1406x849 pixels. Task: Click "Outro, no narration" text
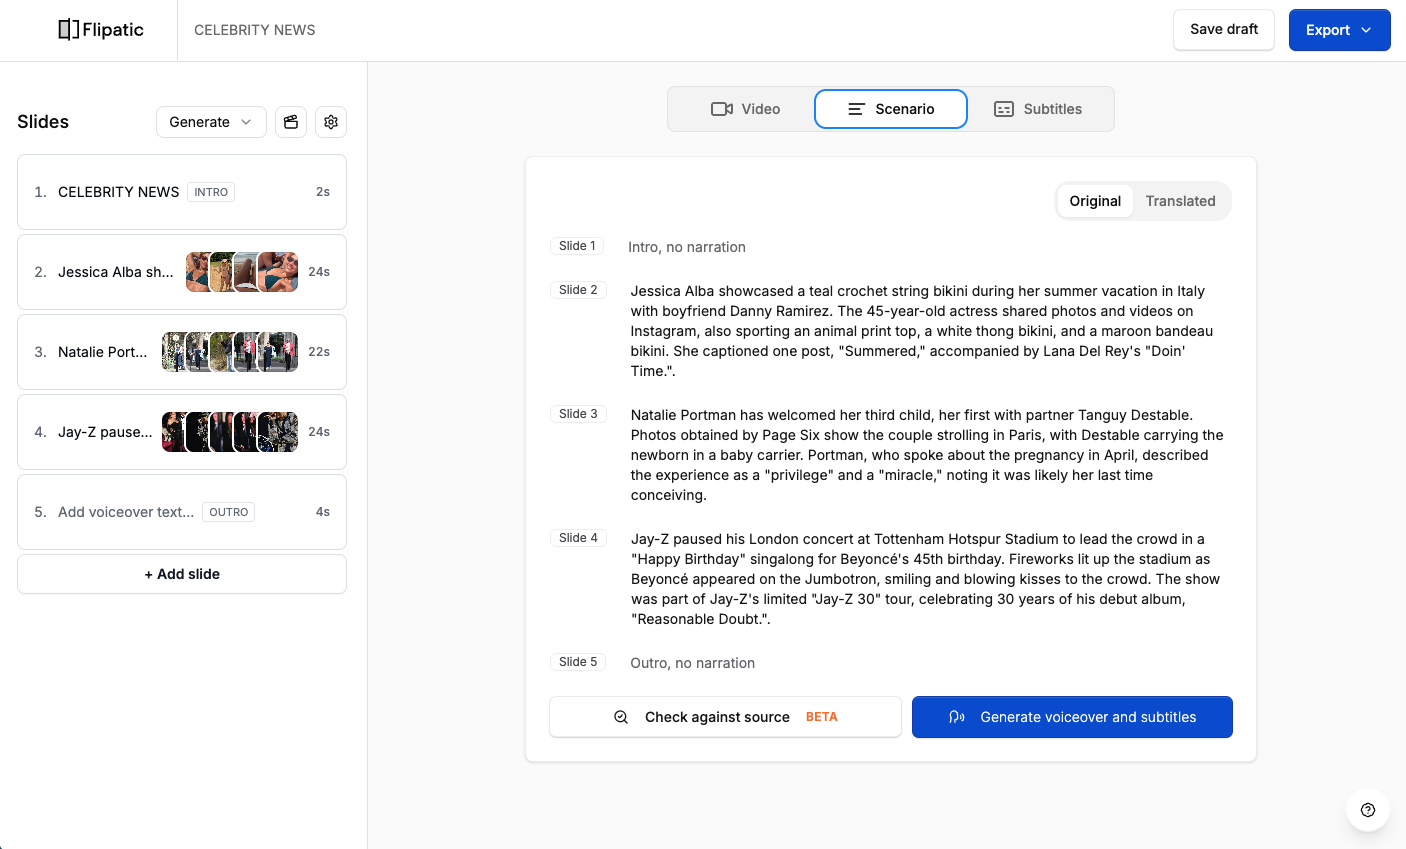point(692,663)
